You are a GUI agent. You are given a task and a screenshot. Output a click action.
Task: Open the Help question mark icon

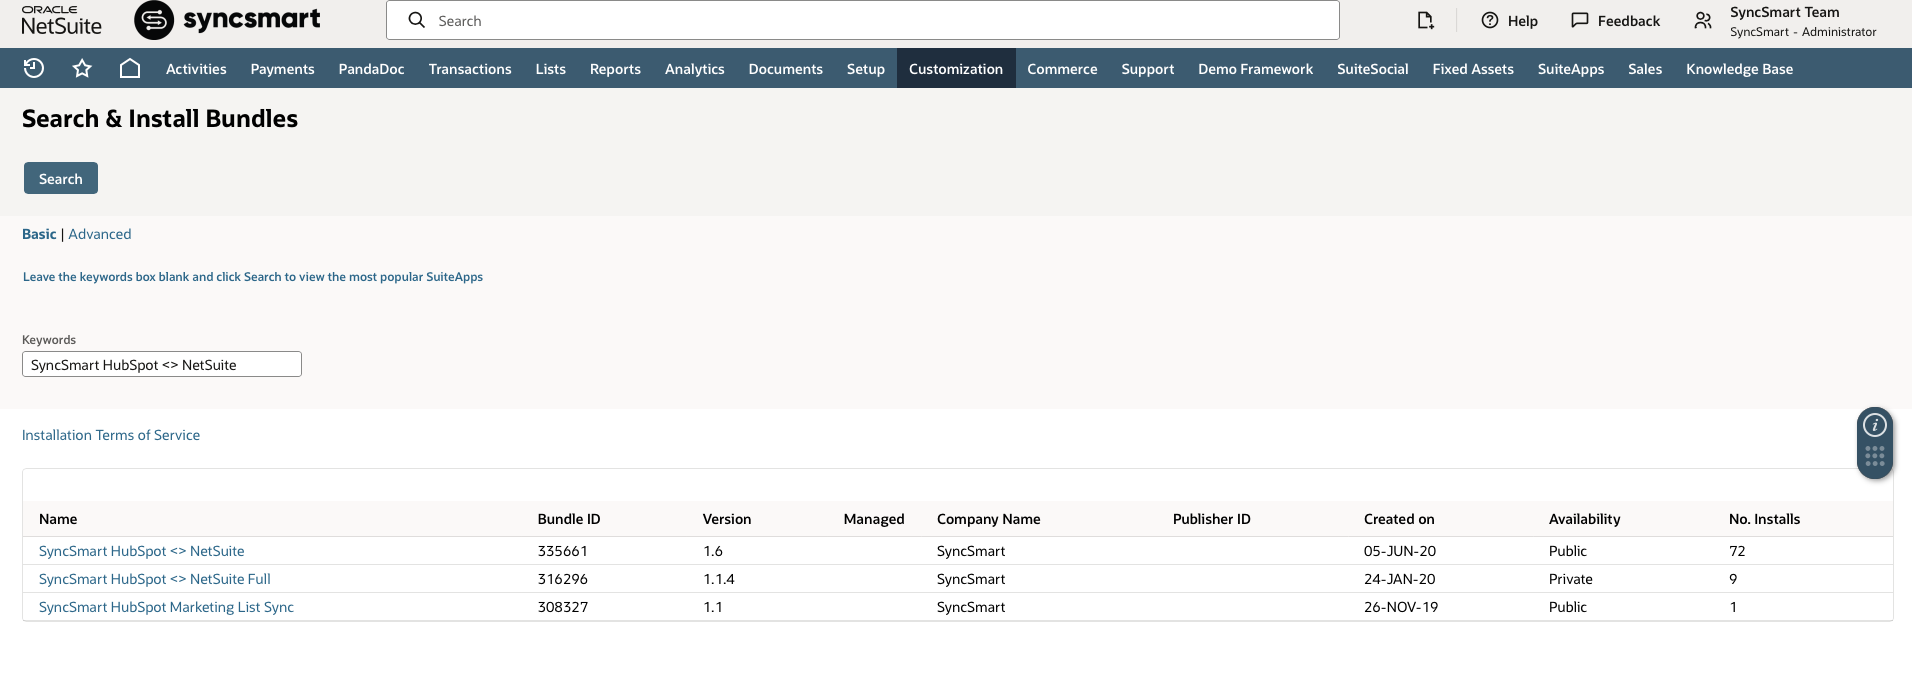1490,20
